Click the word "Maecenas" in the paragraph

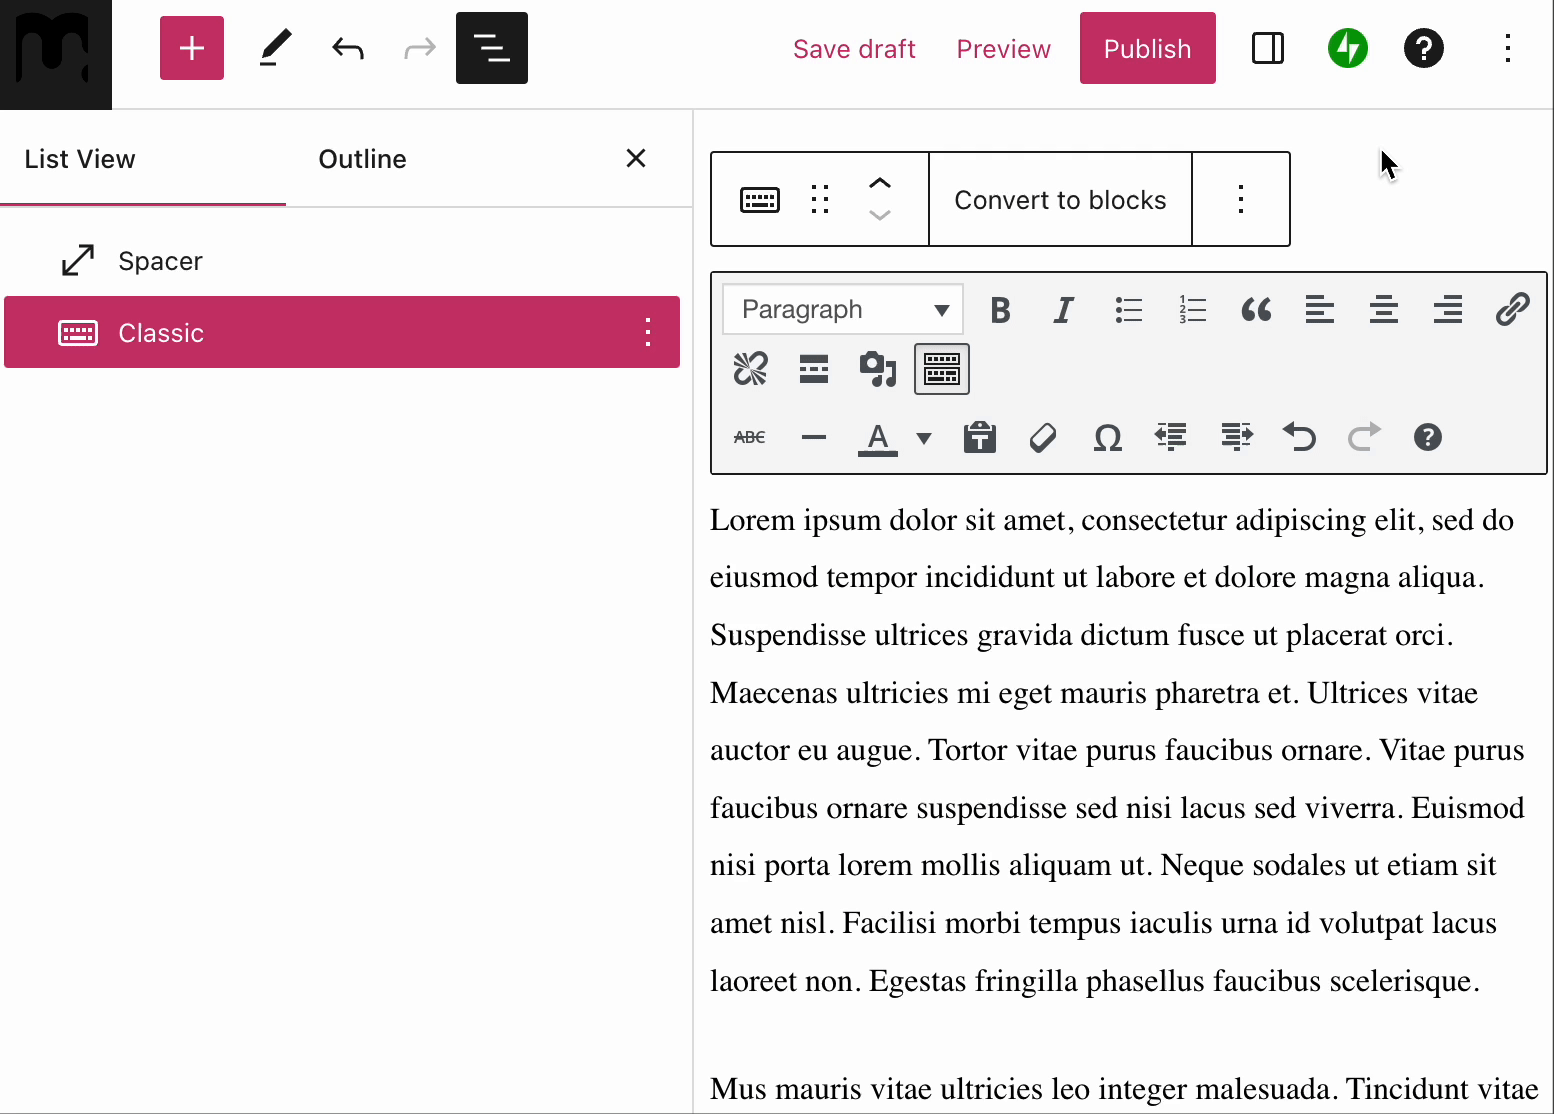774,693
